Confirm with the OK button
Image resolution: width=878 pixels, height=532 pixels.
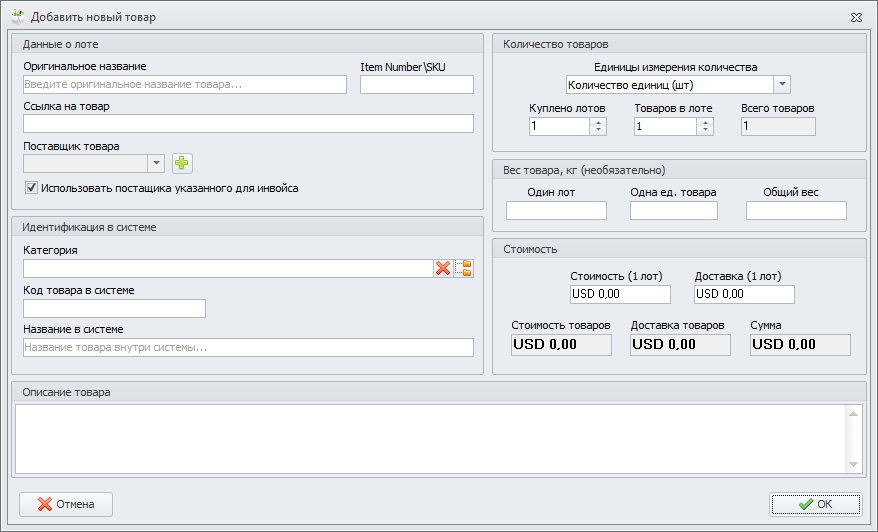click(x=815, y=504)
